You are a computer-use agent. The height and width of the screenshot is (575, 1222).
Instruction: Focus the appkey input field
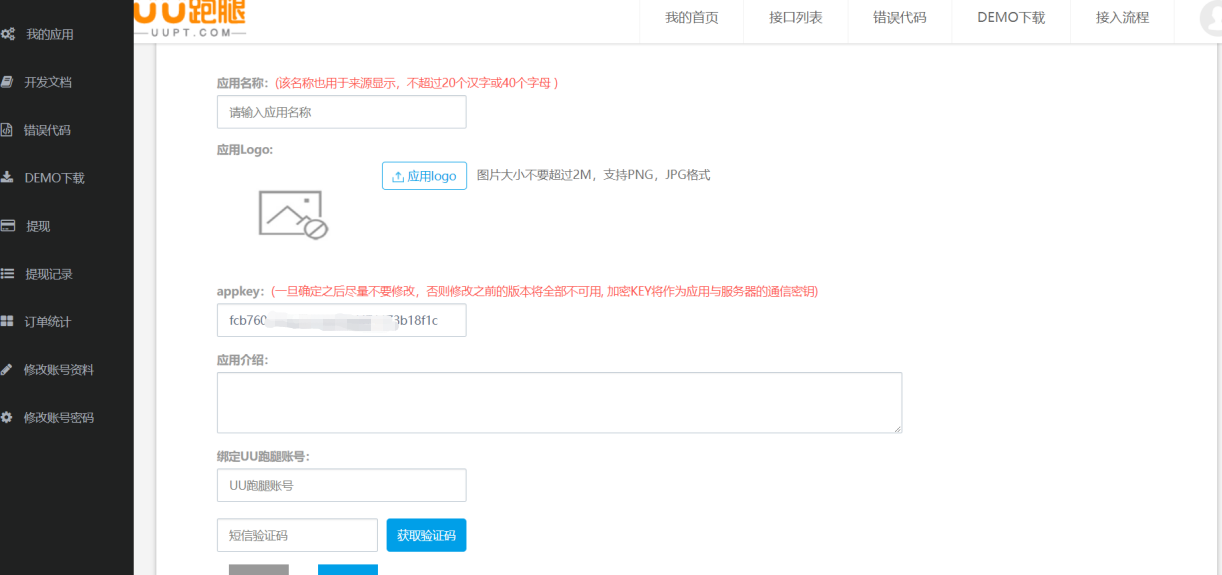[x=342, y=320]
